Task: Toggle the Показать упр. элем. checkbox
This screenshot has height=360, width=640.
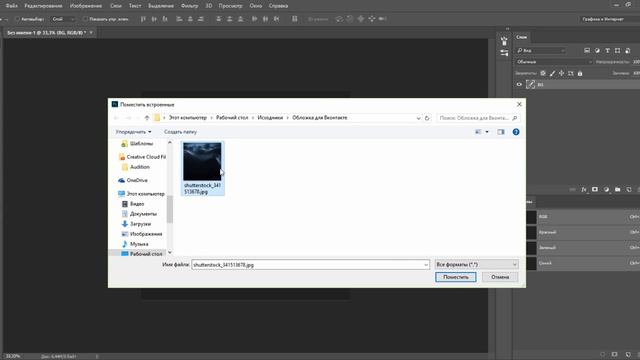Action: coord(85,19)
